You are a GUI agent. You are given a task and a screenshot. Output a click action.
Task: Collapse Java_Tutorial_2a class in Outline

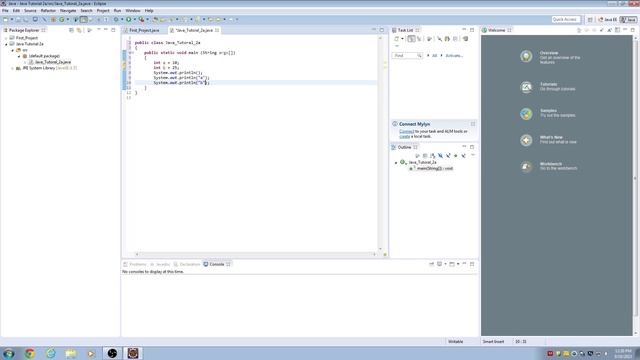point(396,162)
